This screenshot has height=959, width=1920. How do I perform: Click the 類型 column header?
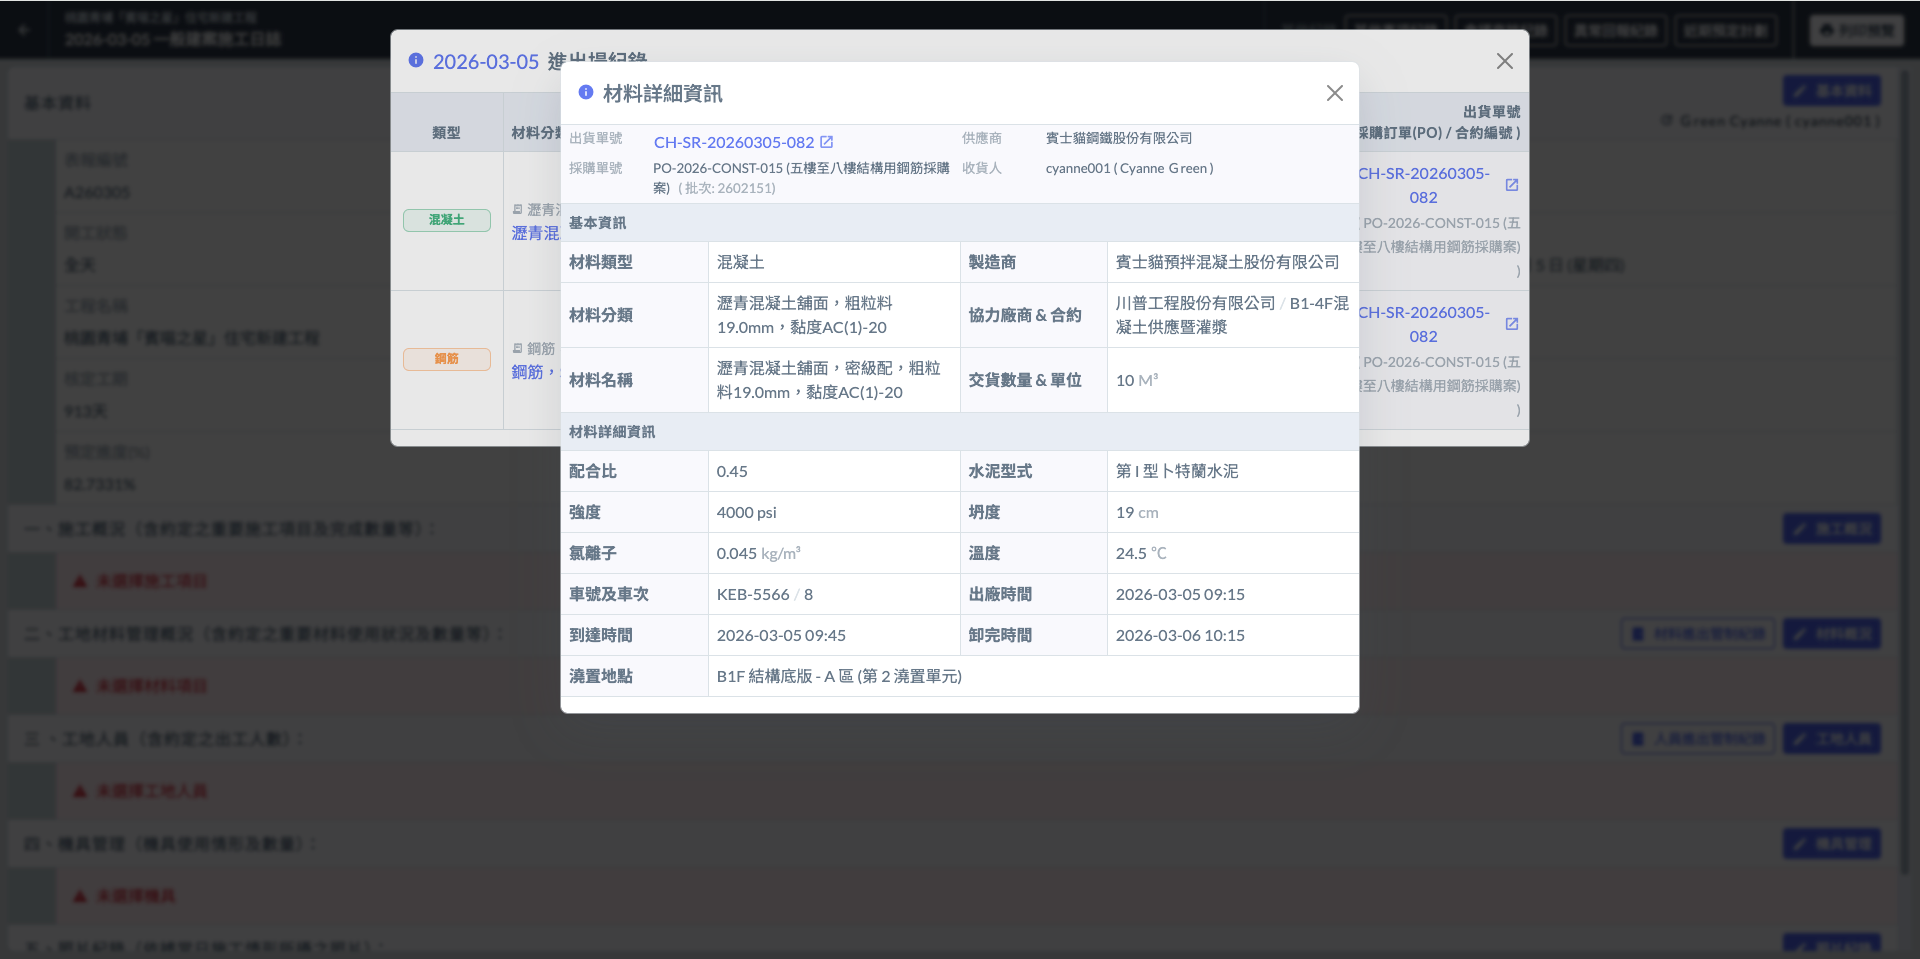pos(446,132)
